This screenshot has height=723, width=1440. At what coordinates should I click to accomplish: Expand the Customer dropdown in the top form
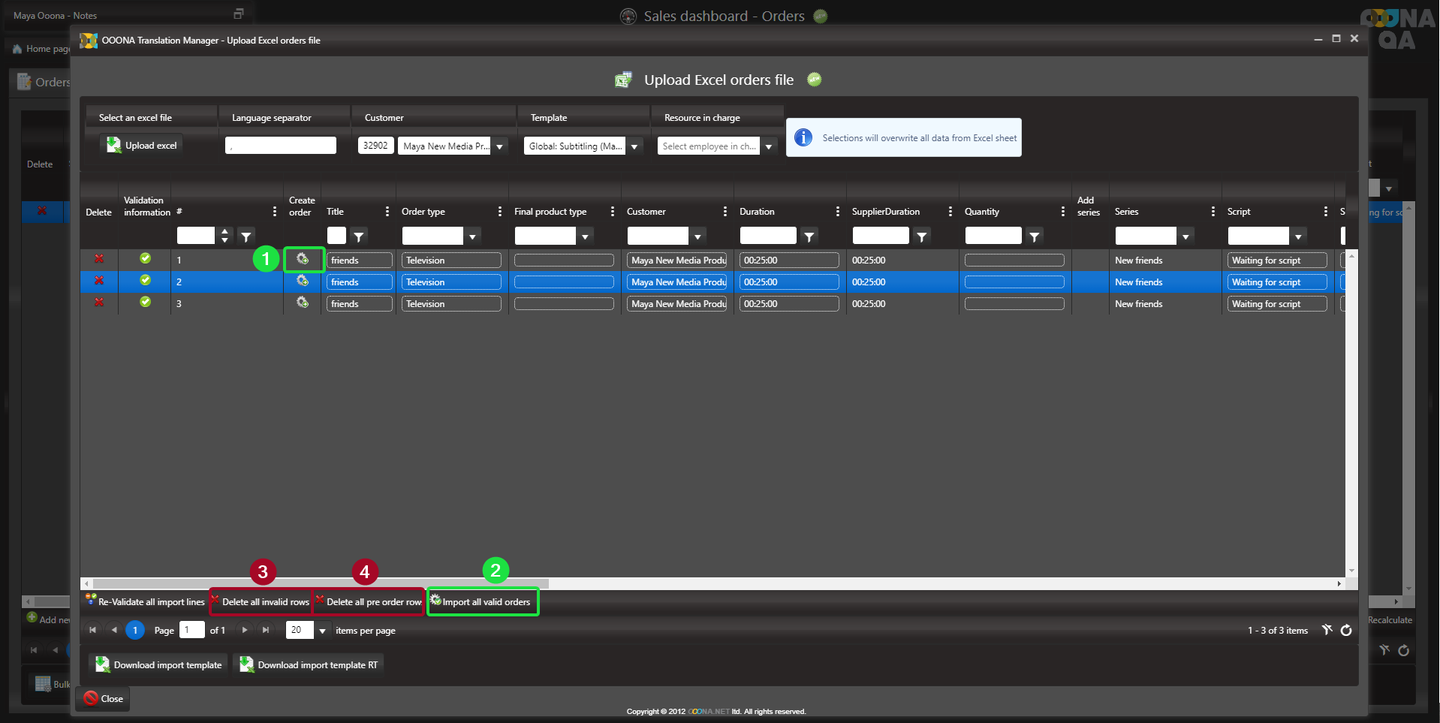(x=500, y=146)
